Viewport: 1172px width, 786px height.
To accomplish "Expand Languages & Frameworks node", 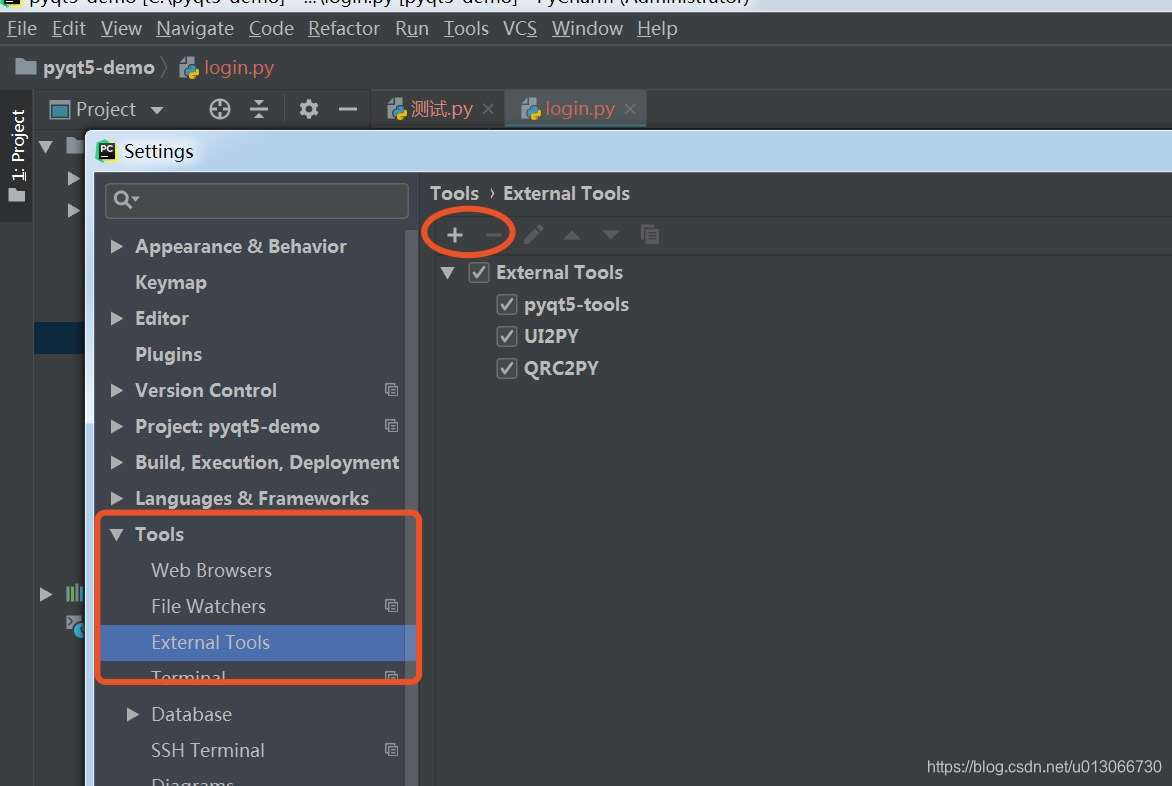I will pos(117,498).
